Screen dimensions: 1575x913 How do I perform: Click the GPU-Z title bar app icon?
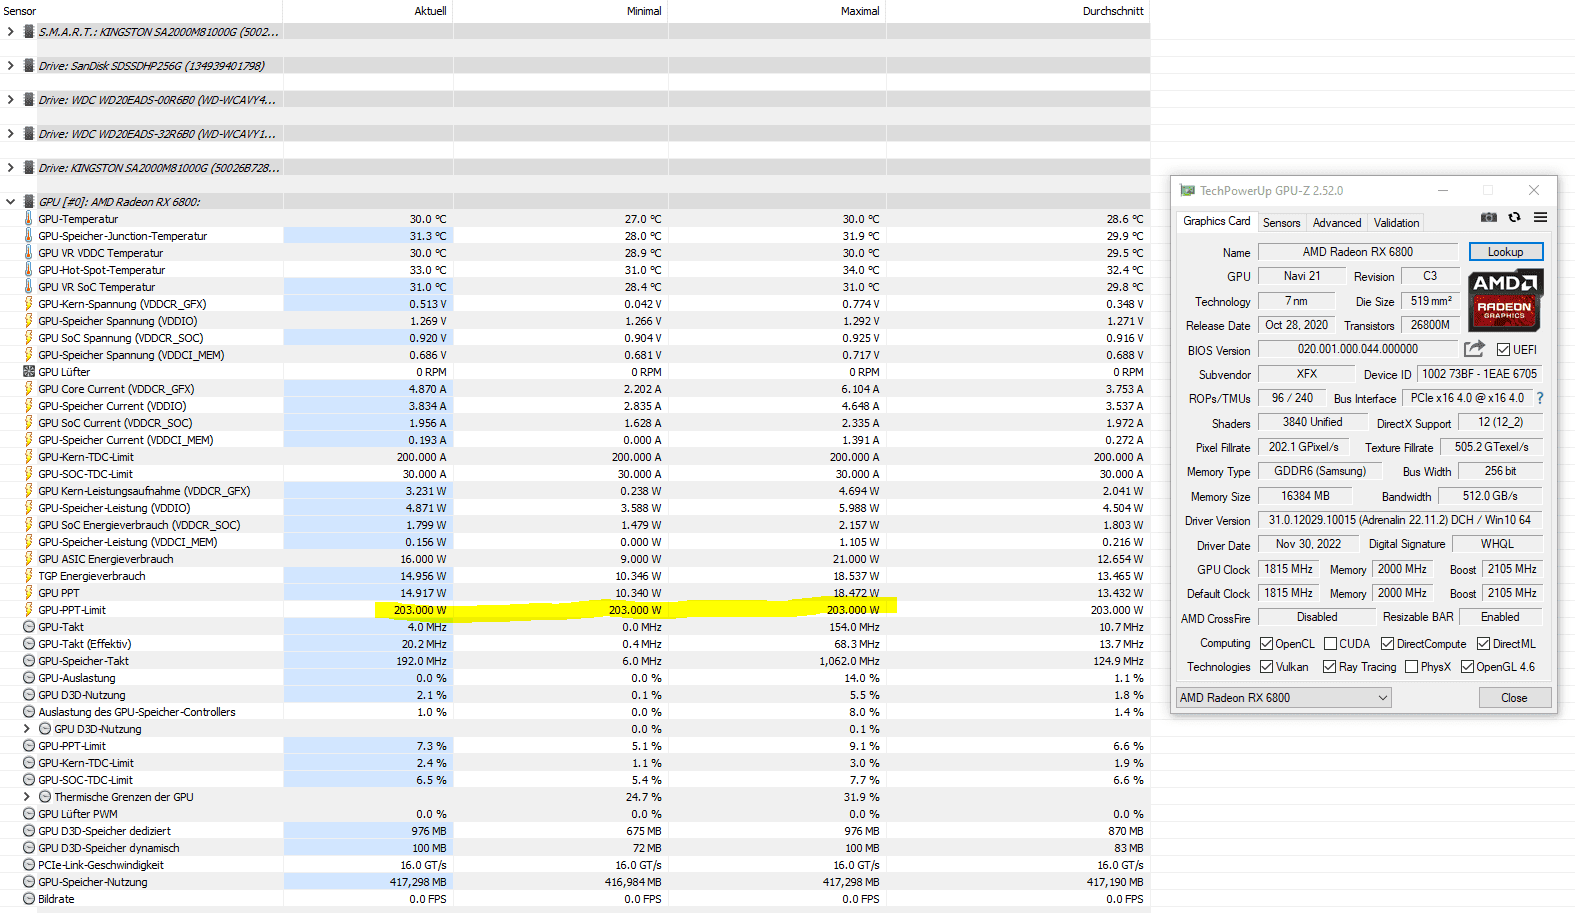(1187, 190)
